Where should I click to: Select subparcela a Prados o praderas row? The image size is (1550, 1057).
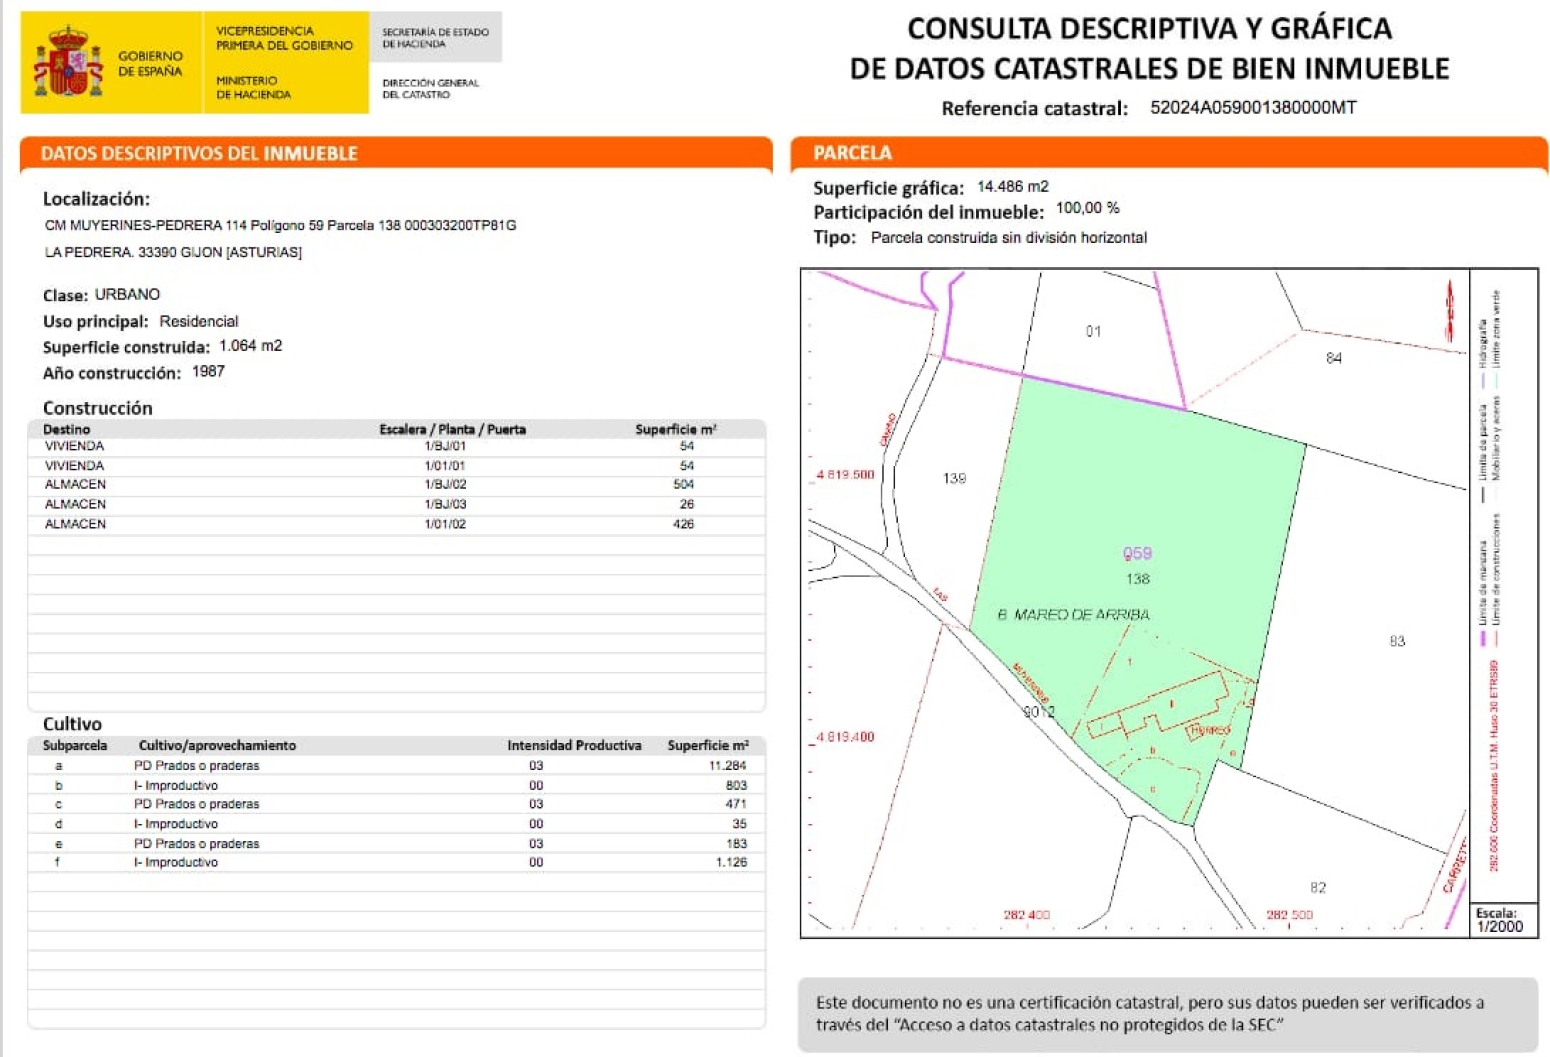point(396,766)
